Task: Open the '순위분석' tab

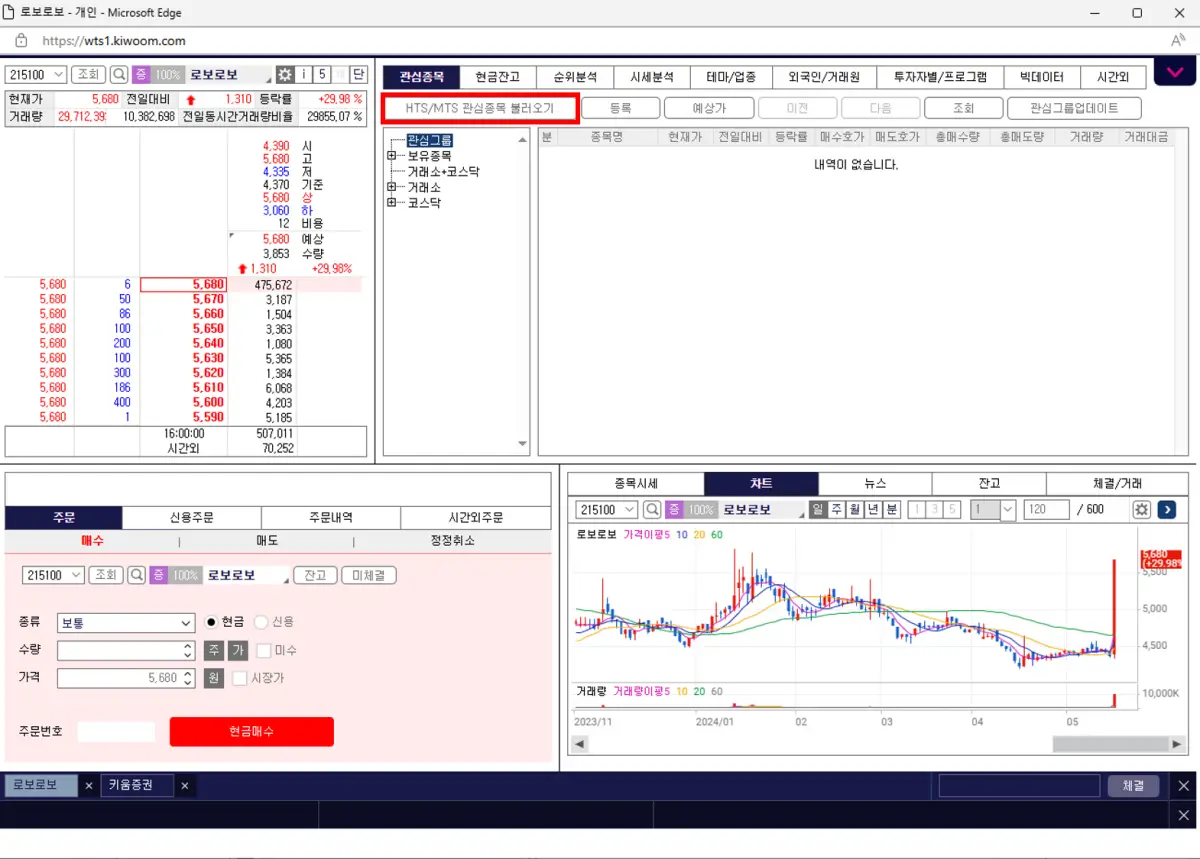Action: pos(574,77)
